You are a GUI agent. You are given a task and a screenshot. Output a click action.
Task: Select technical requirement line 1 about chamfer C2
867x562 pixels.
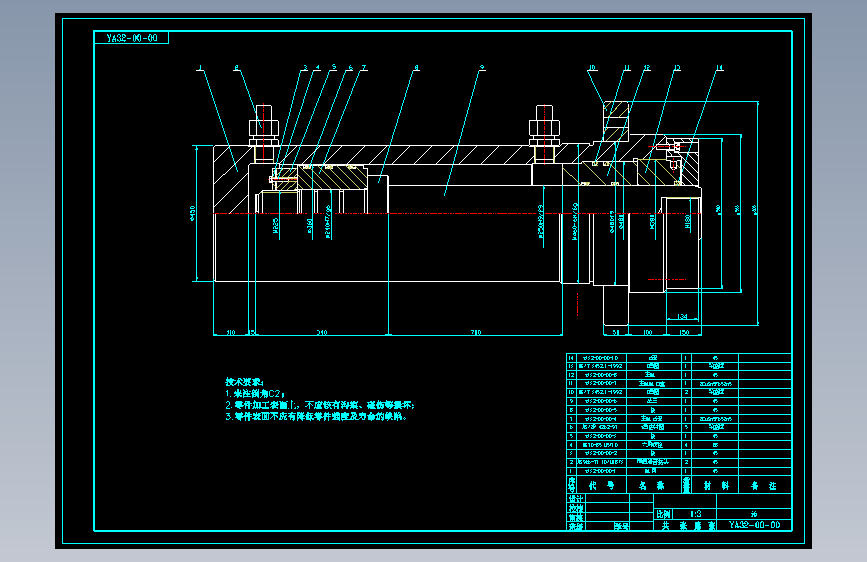[x=255, y=394]
